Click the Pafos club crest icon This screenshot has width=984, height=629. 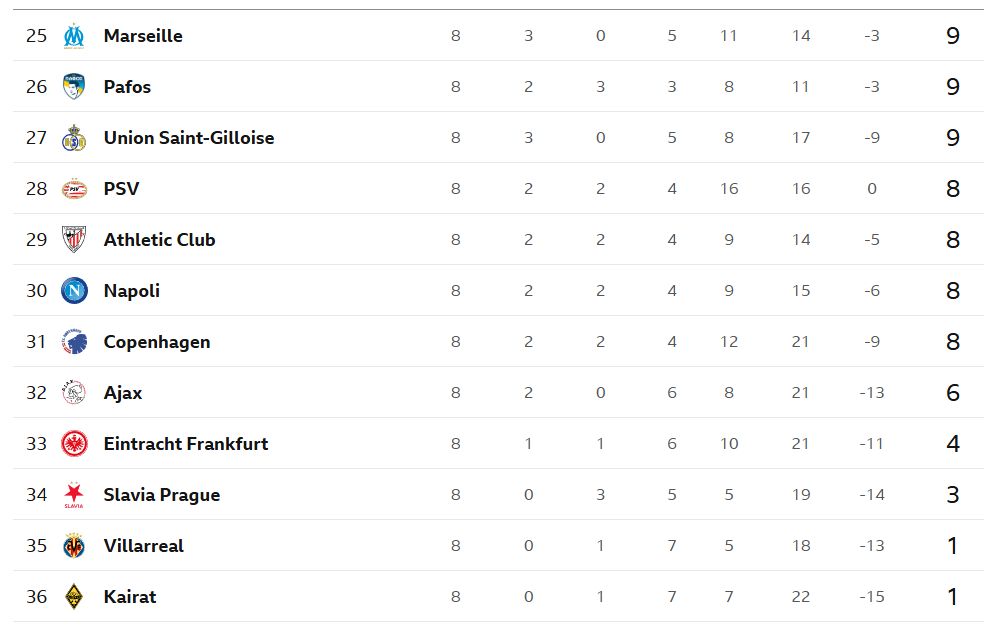(74, 87)
